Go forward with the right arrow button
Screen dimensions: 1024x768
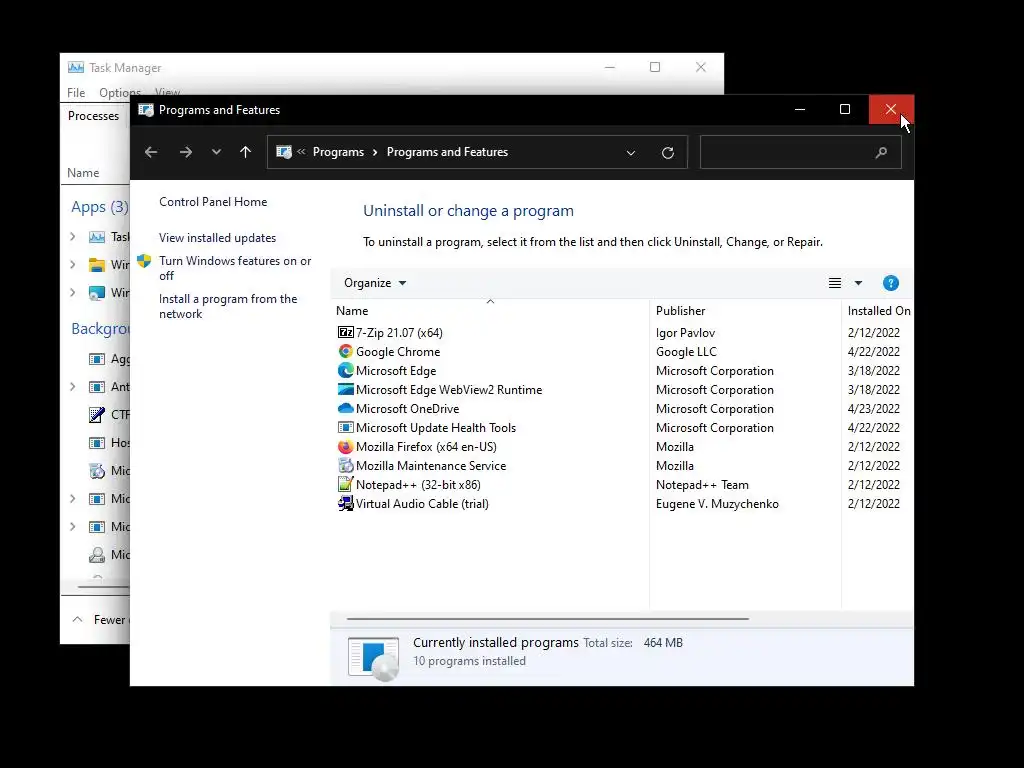186,152
